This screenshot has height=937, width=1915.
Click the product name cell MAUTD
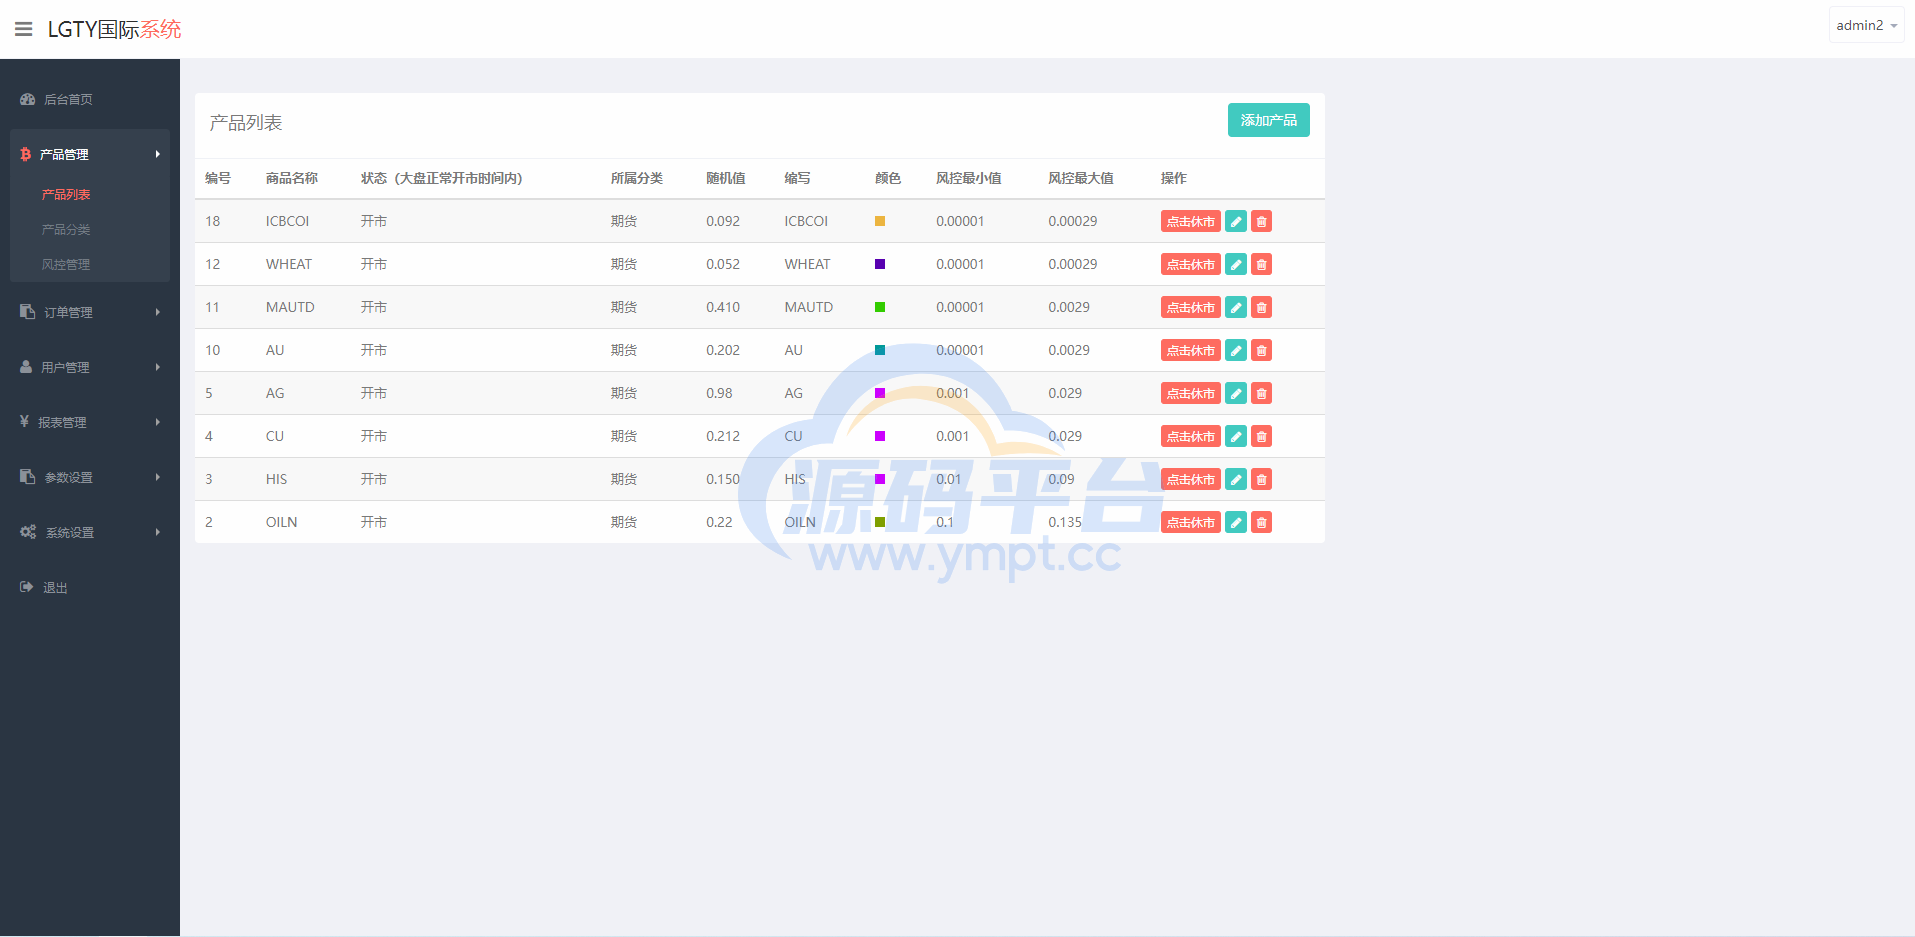[x=290, y=307]
